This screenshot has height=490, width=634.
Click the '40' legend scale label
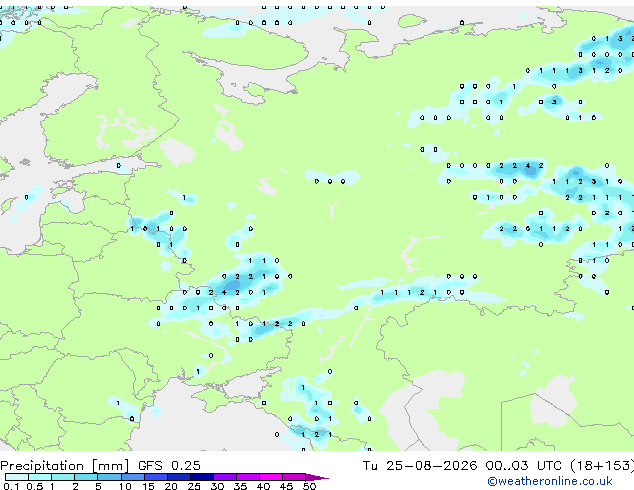tap(263, 486)
